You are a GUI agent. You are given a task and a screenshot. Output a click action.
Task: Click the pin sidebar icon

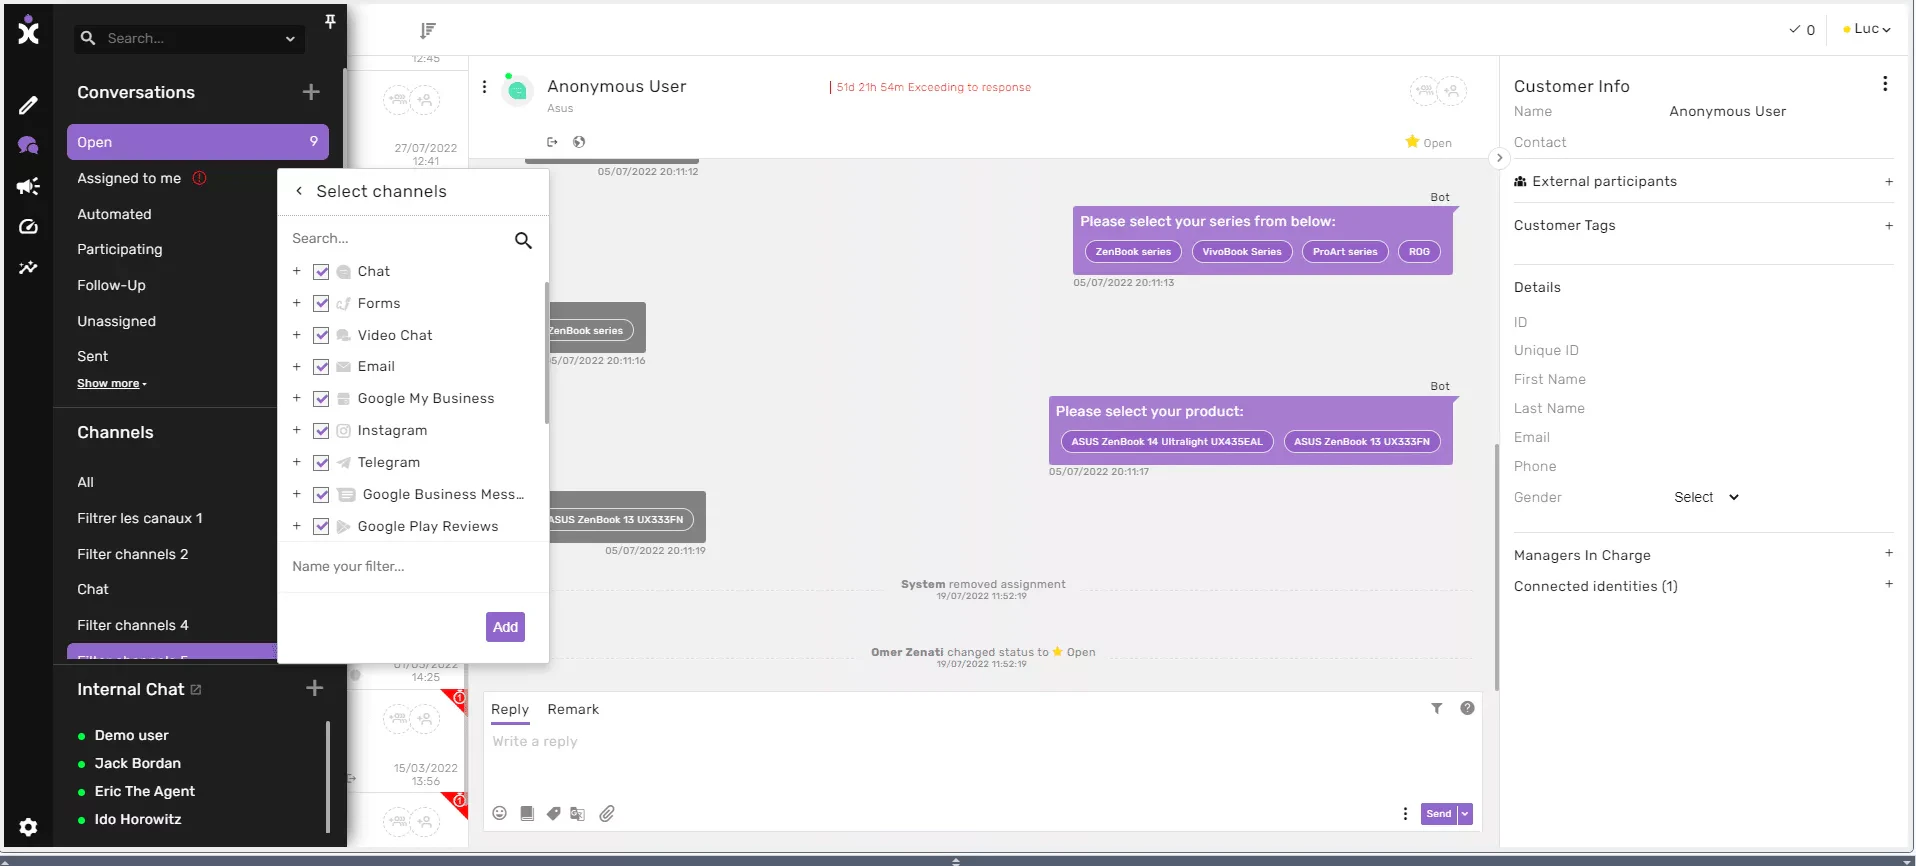(330, 21)
